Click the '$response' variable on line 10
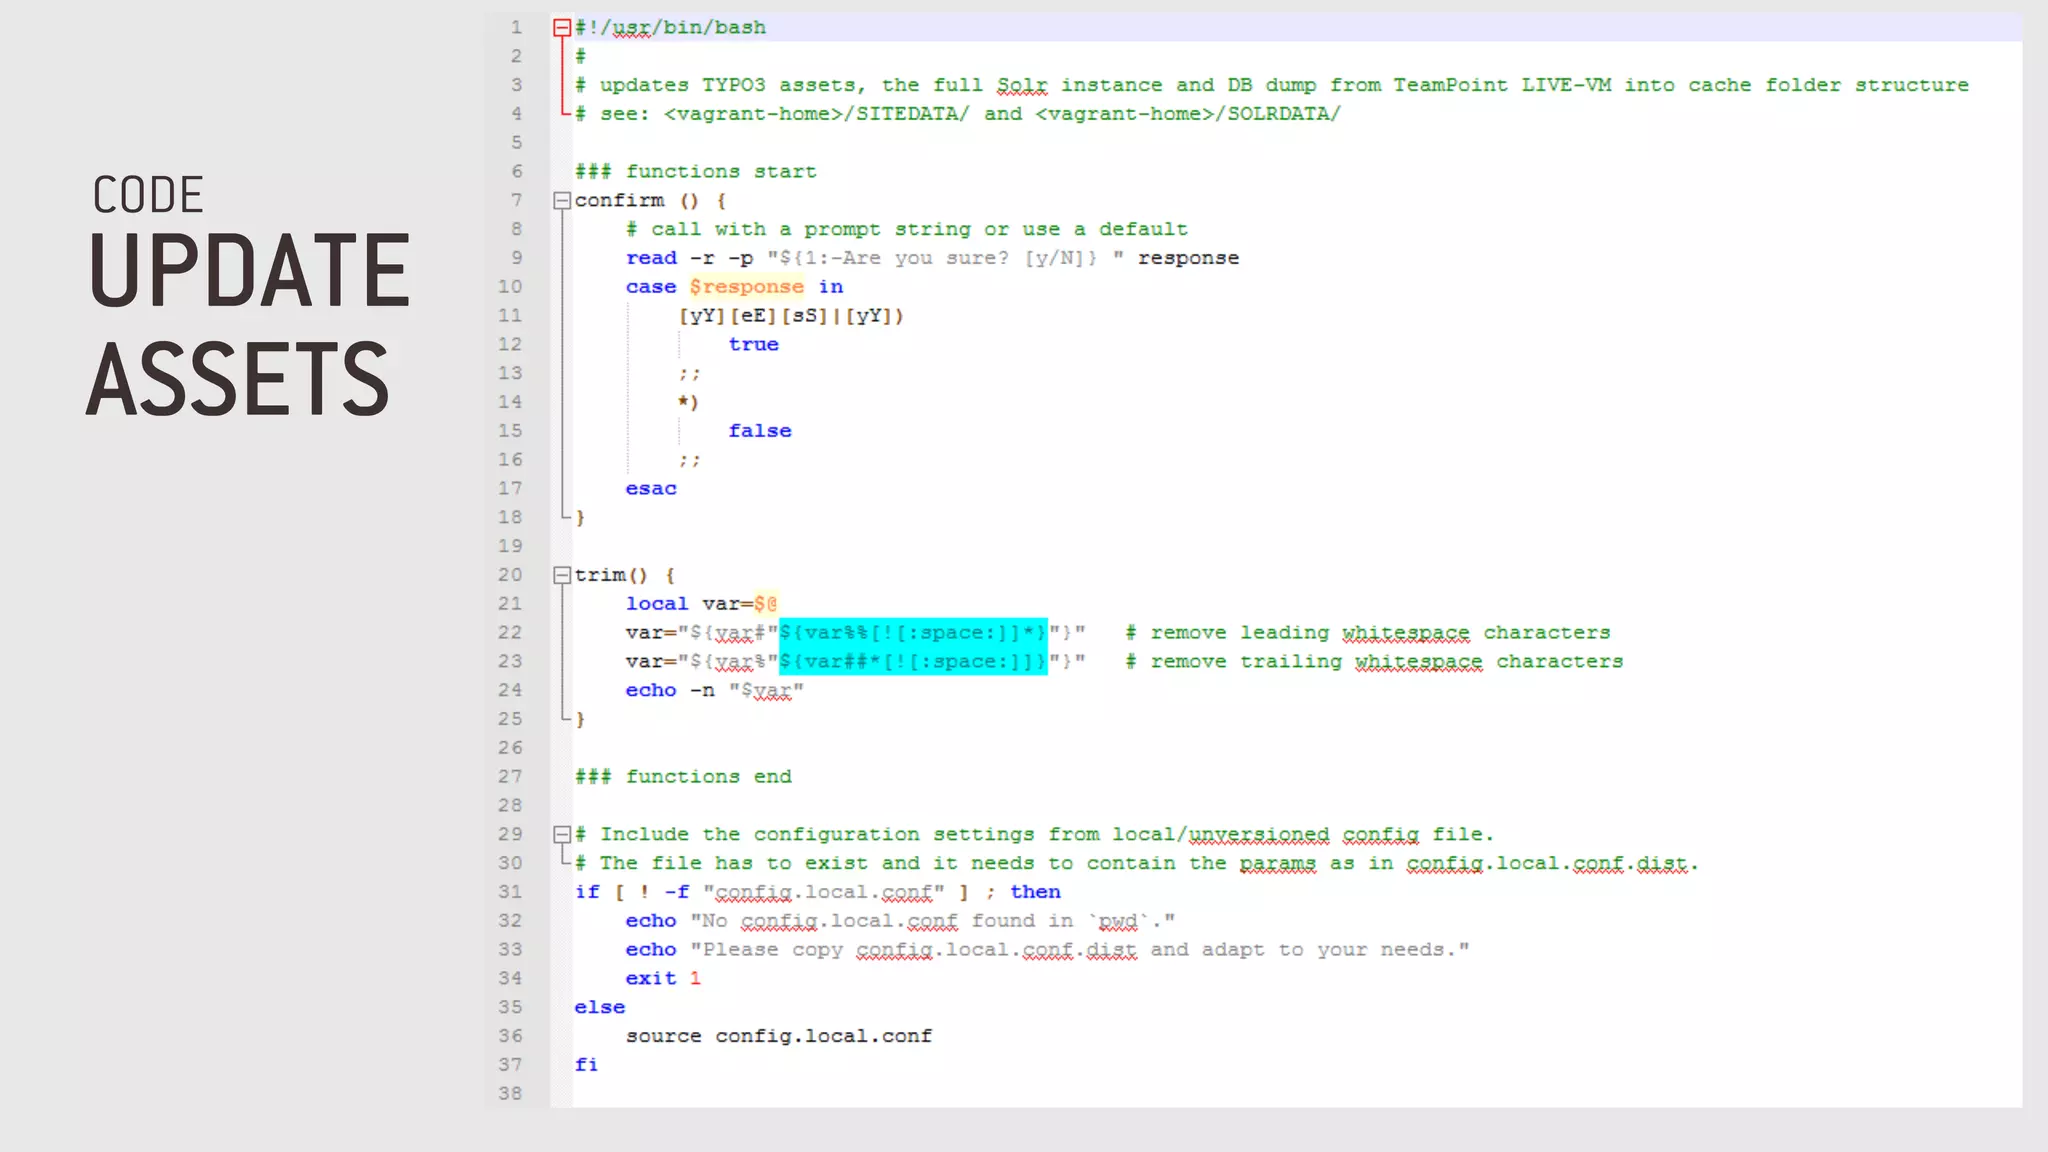This screenshot has width=2048, height=1152. 746,287
